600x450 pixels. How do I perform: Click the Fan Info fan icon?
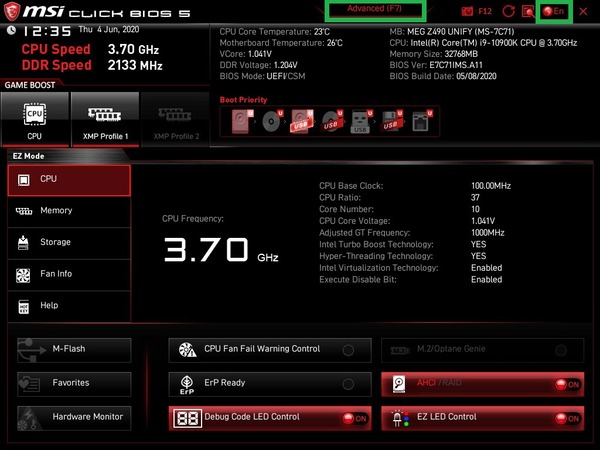click(23, 275)
